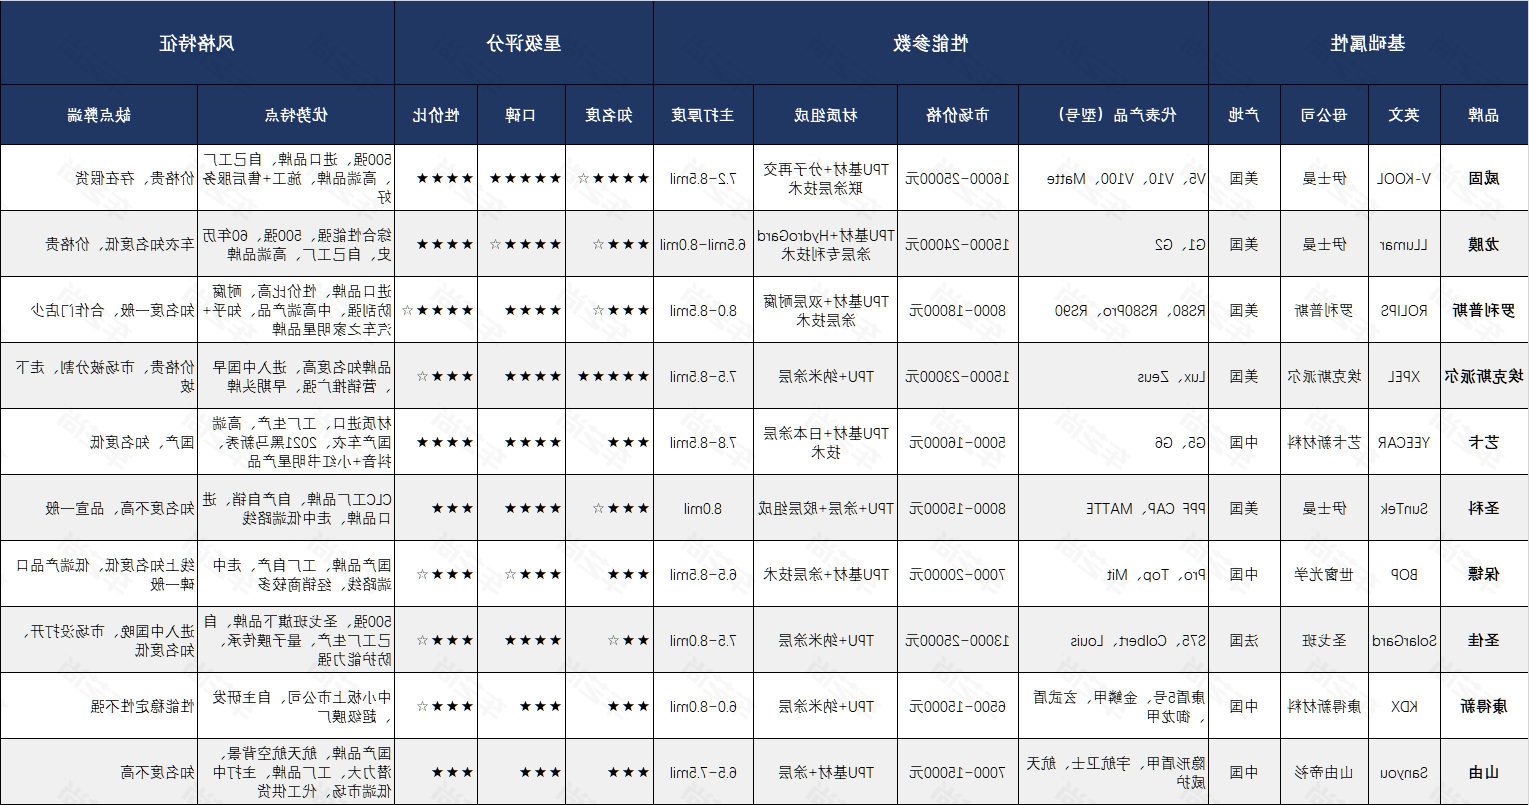Viewport: 1529px width, 805px height.
Task: Click parent company 圣戈班
Action: (1324, 640)
